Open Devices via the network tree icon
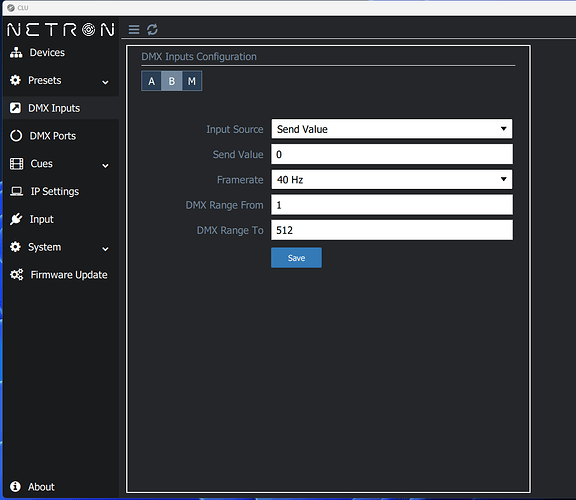This screenshot has height=500, width=576. (x=16, y=53)
